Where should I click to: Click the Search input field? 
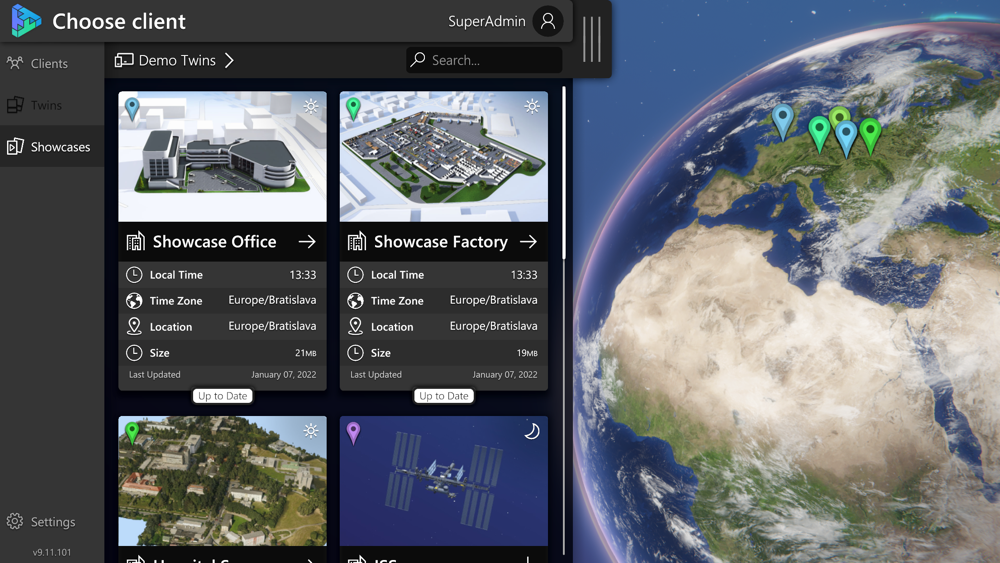484,60
